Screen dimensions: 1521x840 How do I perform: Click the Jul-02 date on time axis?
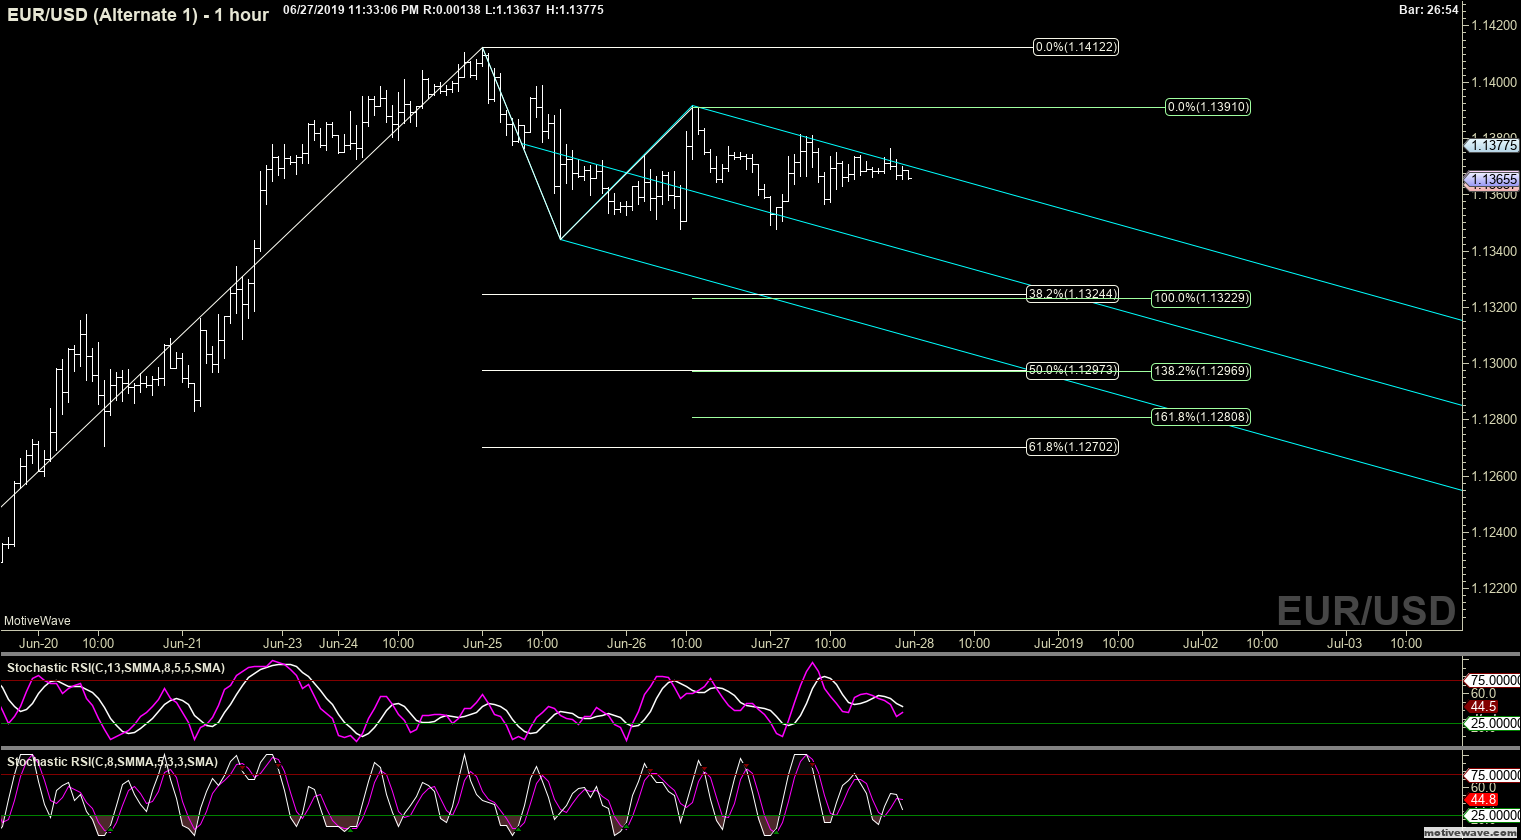[x=1202, y=643]
